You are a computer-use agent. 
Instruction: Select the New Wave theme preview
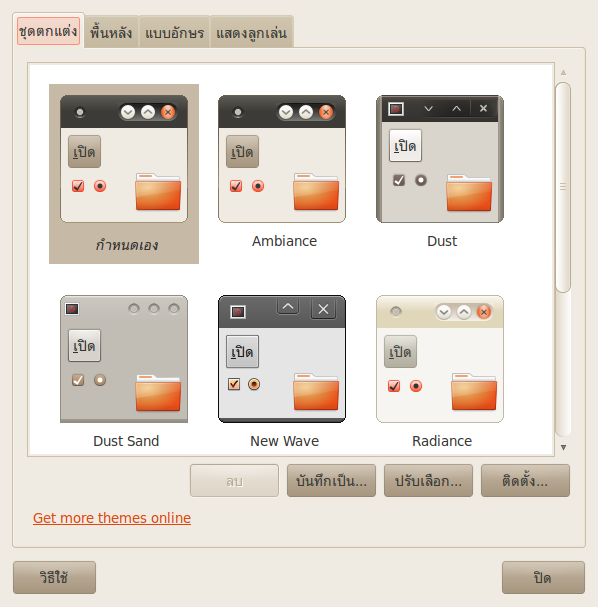point(282,359)
